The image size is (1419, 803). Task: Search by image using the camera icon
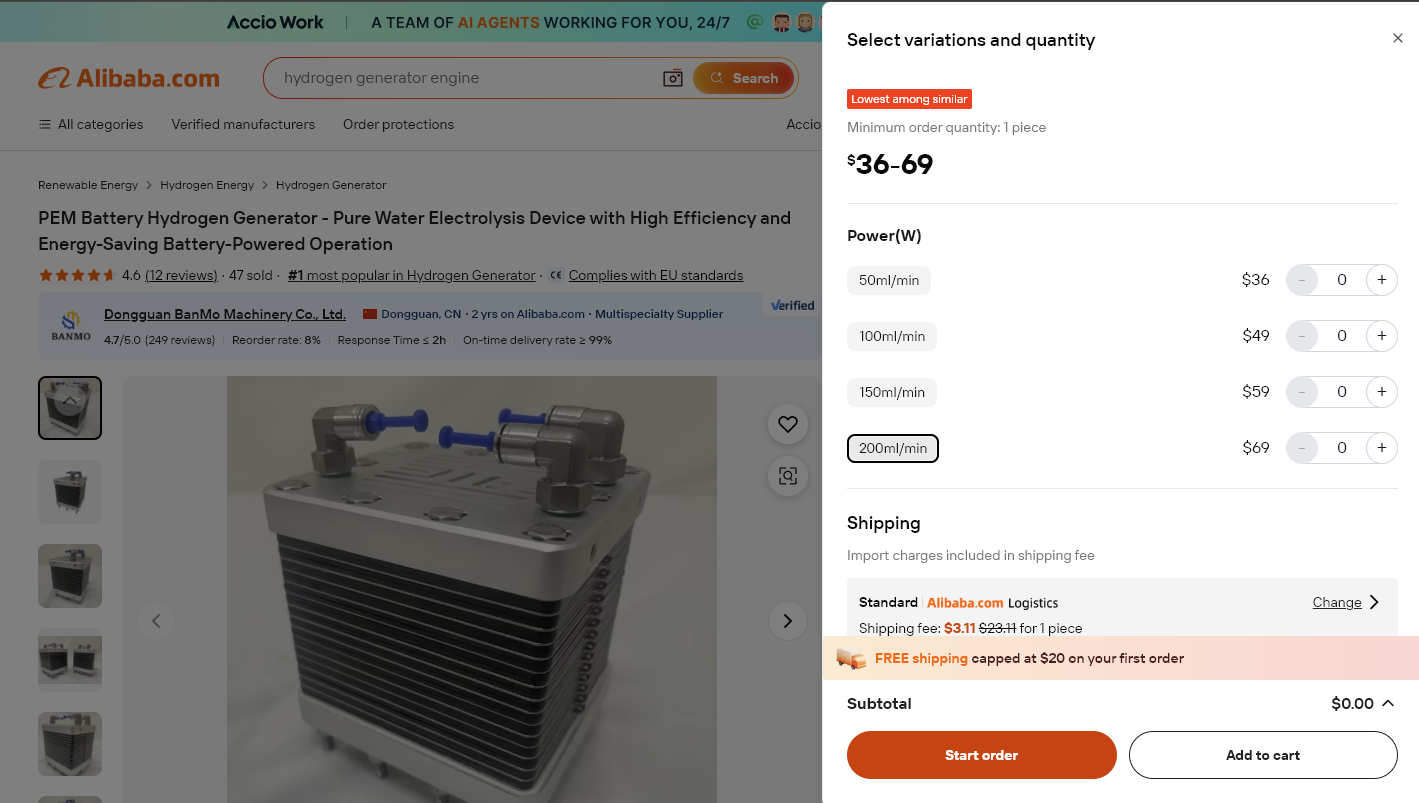[673, 77]
